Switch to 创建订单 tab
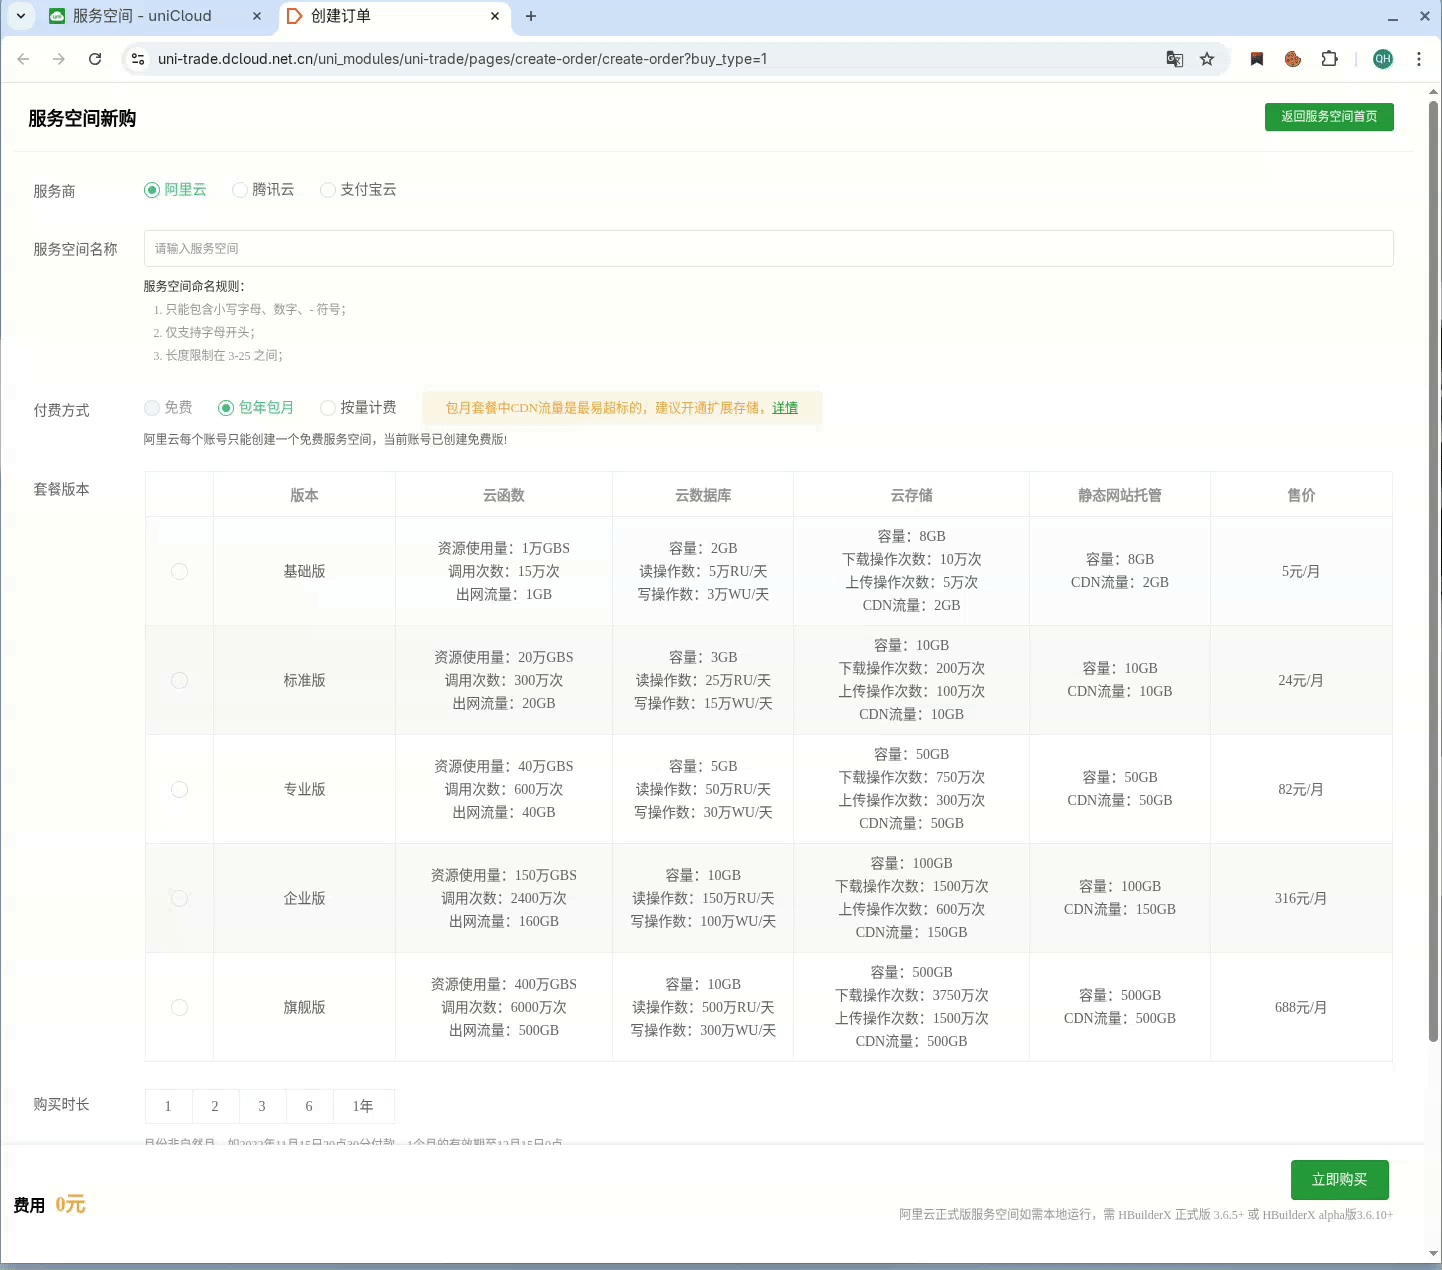The width and height of the screenshot is (1442, 1270). pos(394,16)
